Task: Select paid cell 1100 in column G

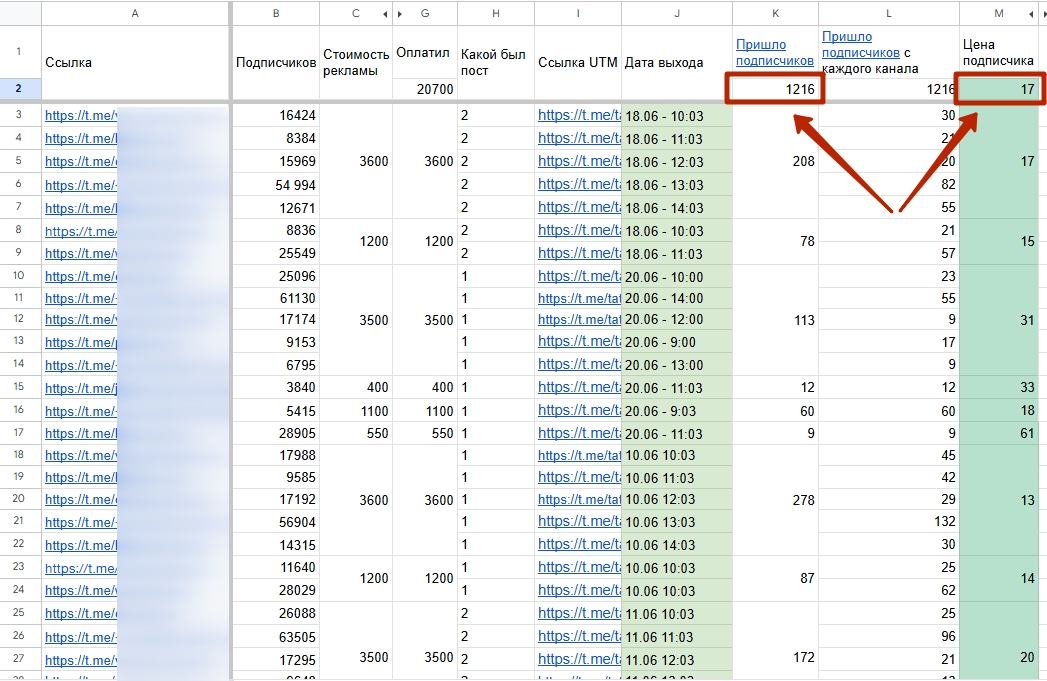Action: click(x=425, y=411)
